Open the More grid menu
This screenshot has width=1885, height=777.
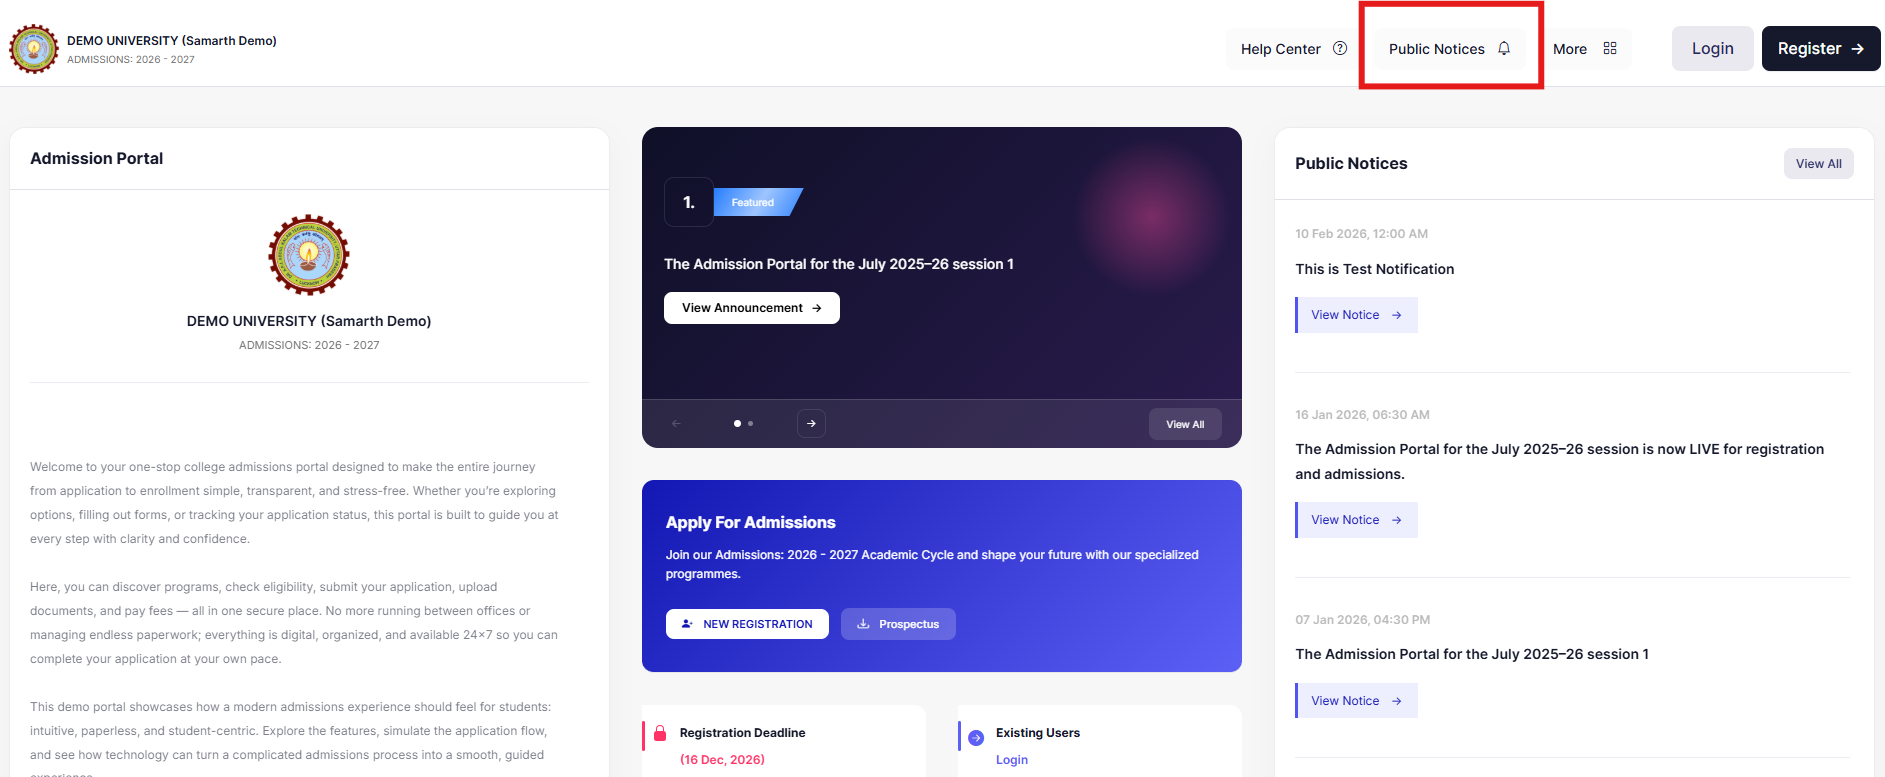tap(1609, 48)
